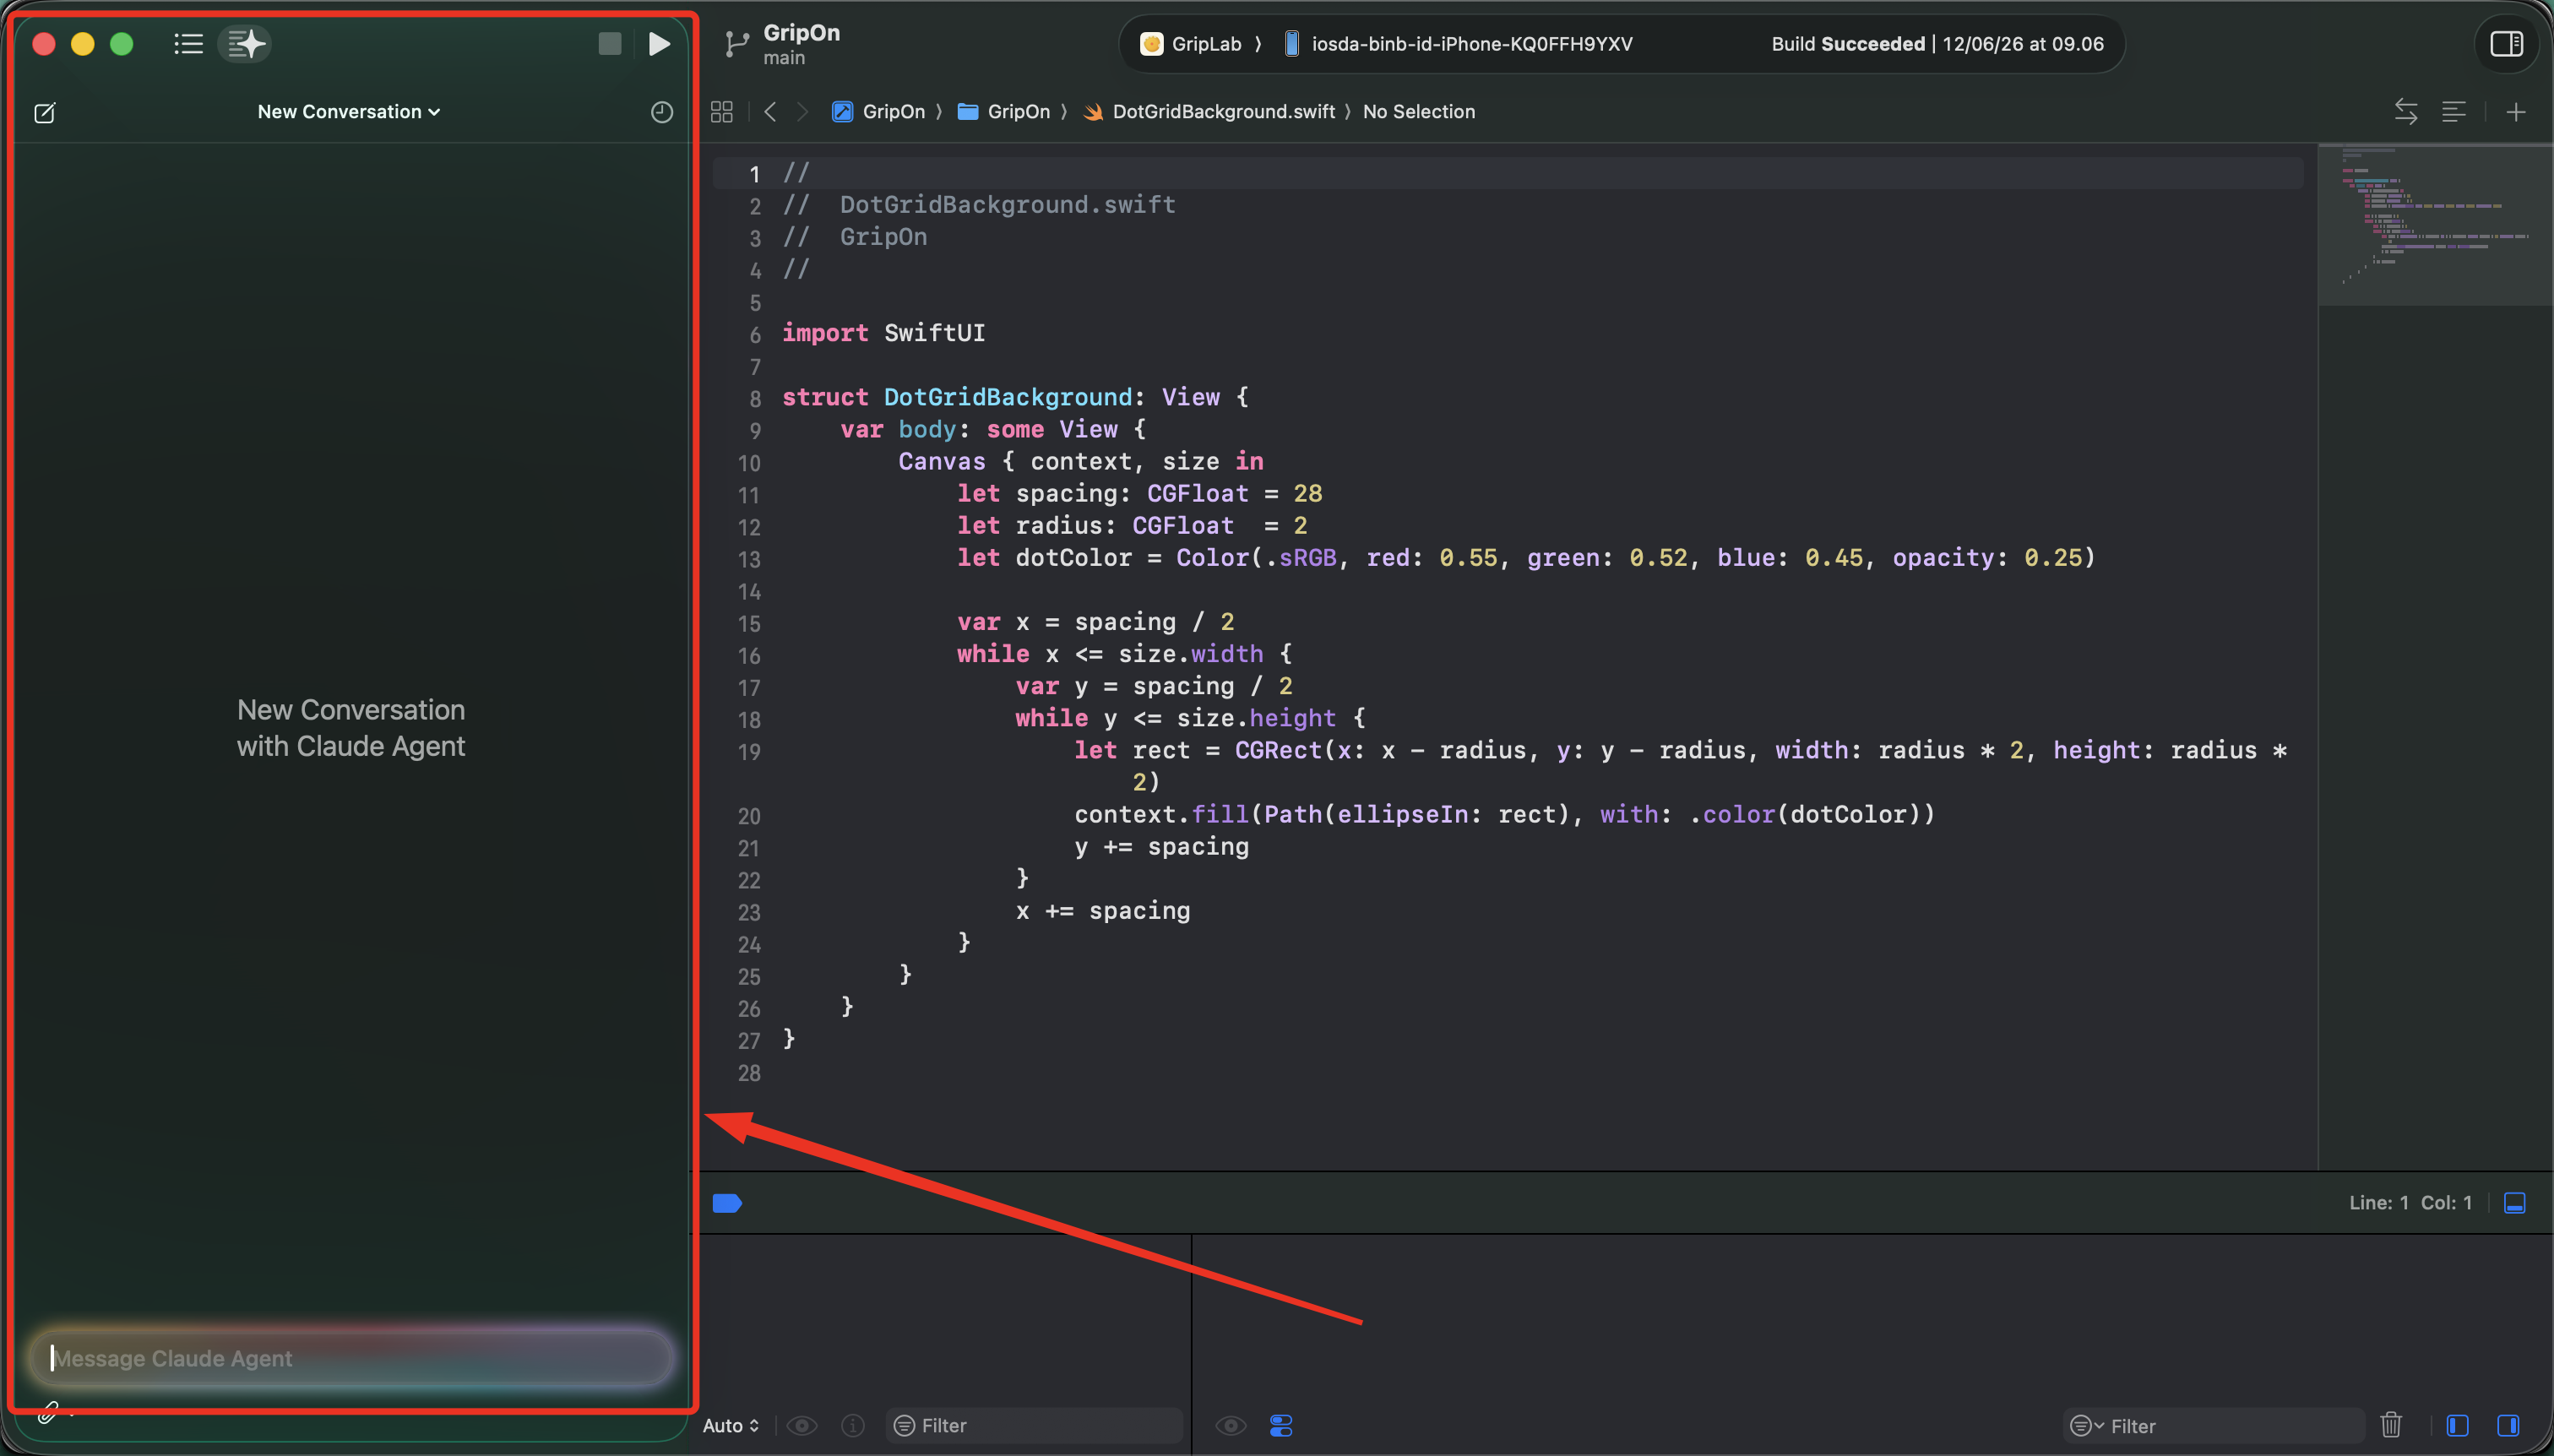Click line number 16 in the gutter

[749, 656]
